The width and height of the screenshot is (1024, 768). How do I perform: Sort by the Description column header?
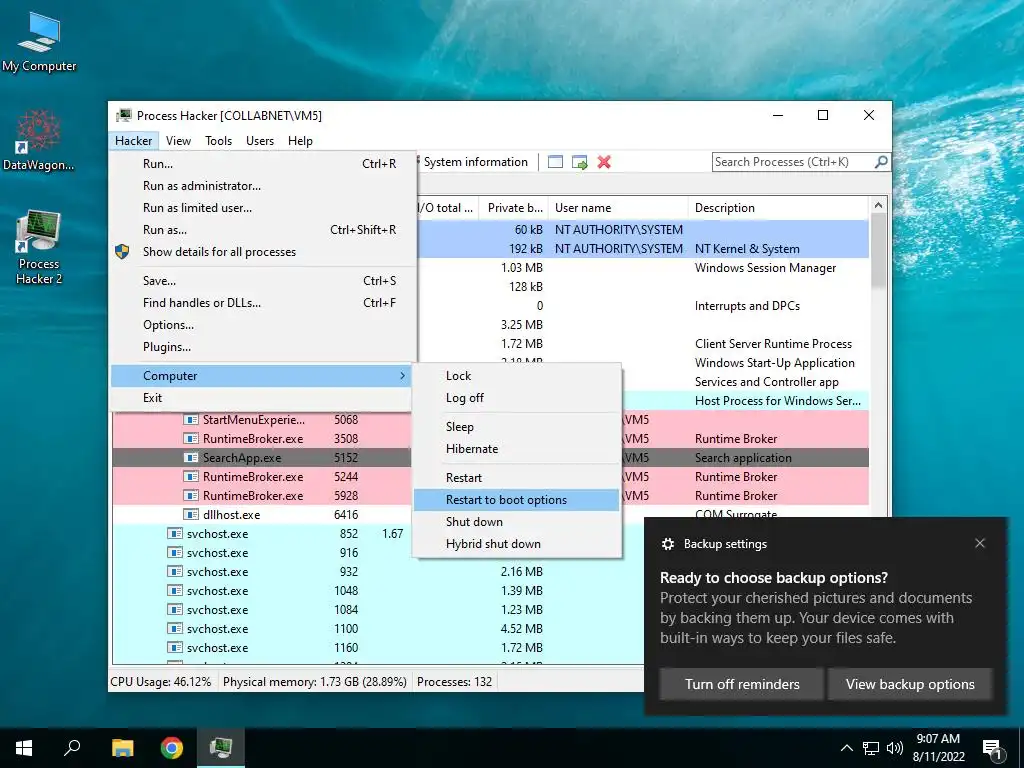(x=778, y=208)
